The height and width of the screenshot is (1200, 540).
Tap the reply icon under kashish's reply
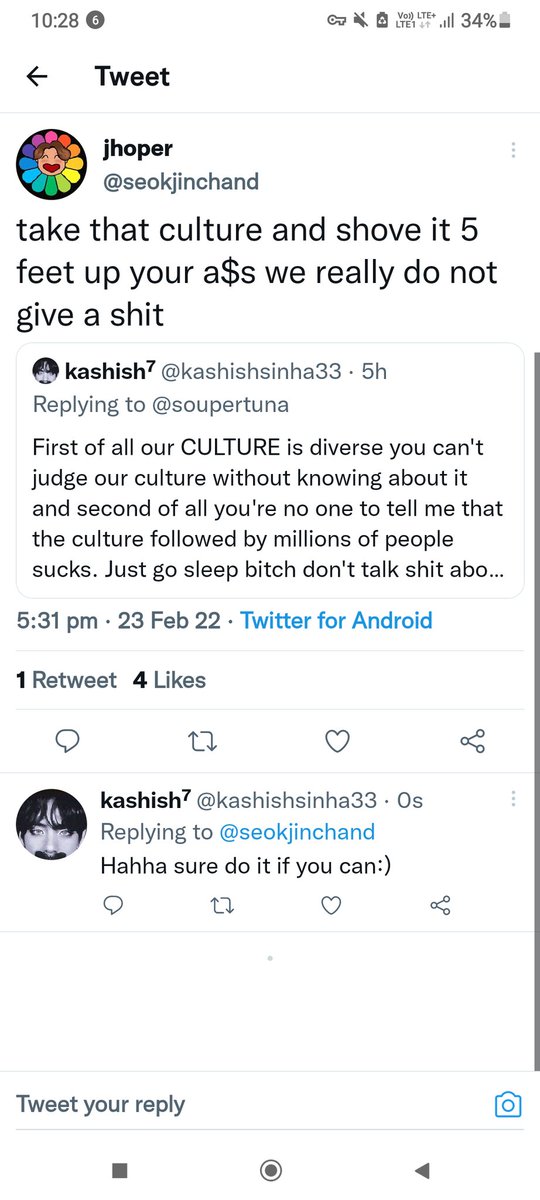(114, 905)
